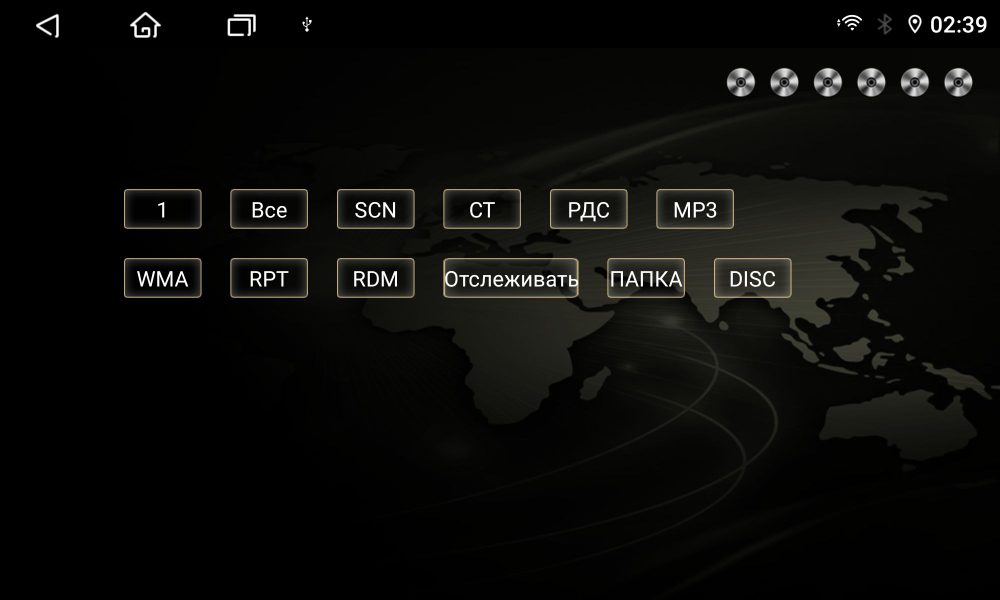Tap the СТ button
This screenshot has height=600, width=1000.
tap(482, 209)
